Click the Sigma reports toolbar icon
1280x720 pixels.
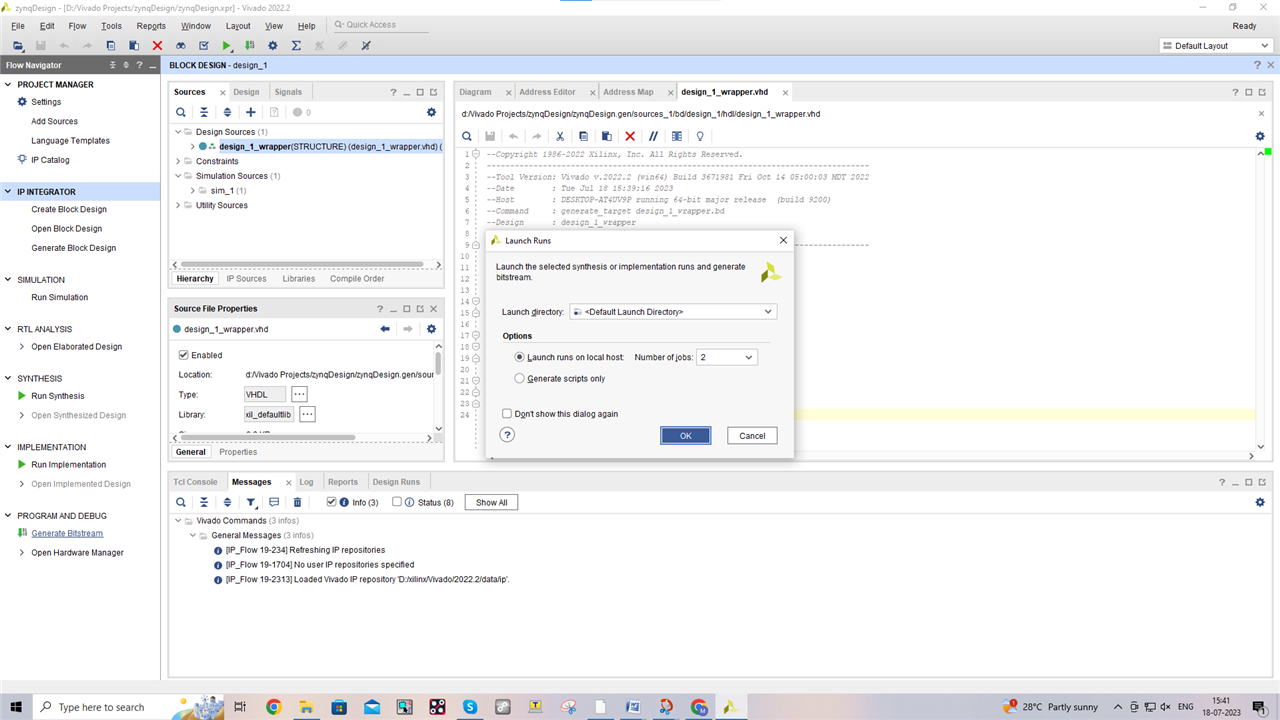pyautogui.click(x=296, y=46)
